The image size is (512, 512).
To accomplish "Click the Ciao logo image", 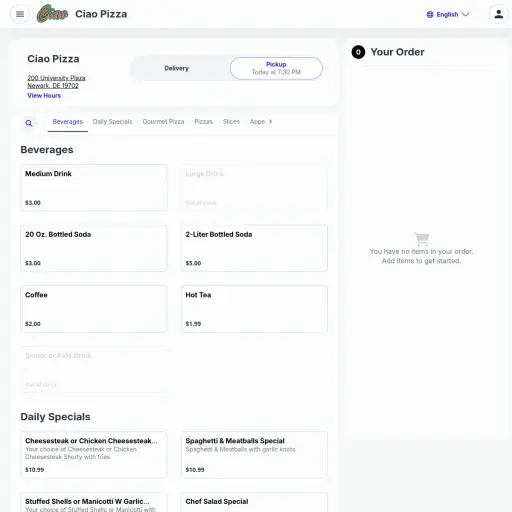I will 52,14.
